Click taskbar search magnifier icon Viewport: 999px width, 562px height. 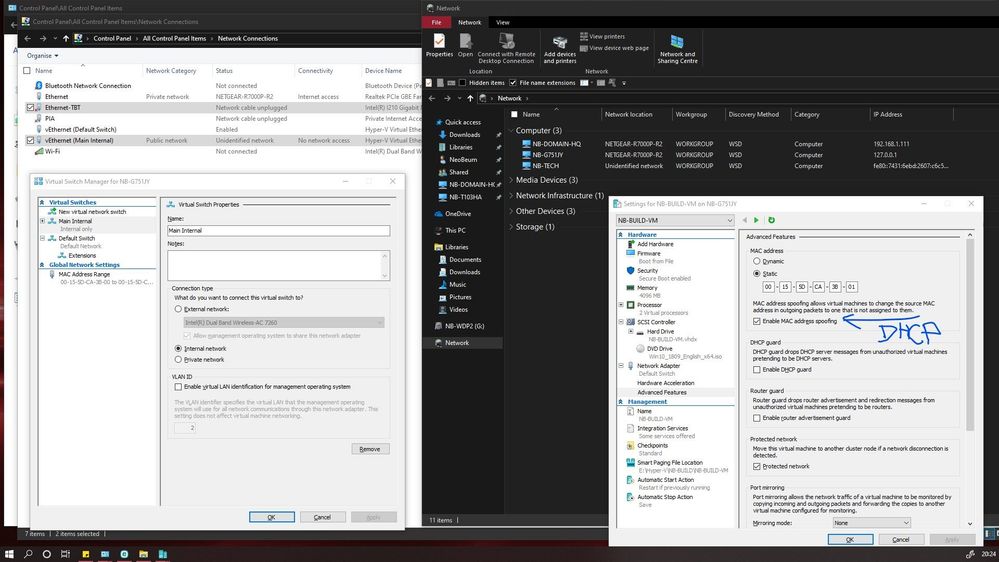(28, 554)
